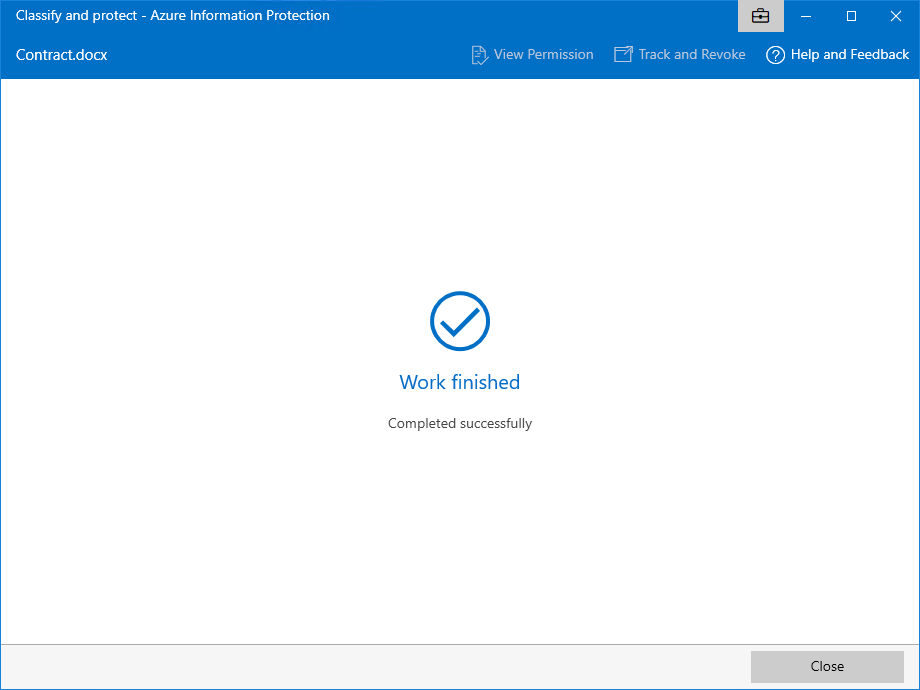Viewport: 920px width, 690px height.
Task: Open the View Permission text label
Action: (543, 55)
